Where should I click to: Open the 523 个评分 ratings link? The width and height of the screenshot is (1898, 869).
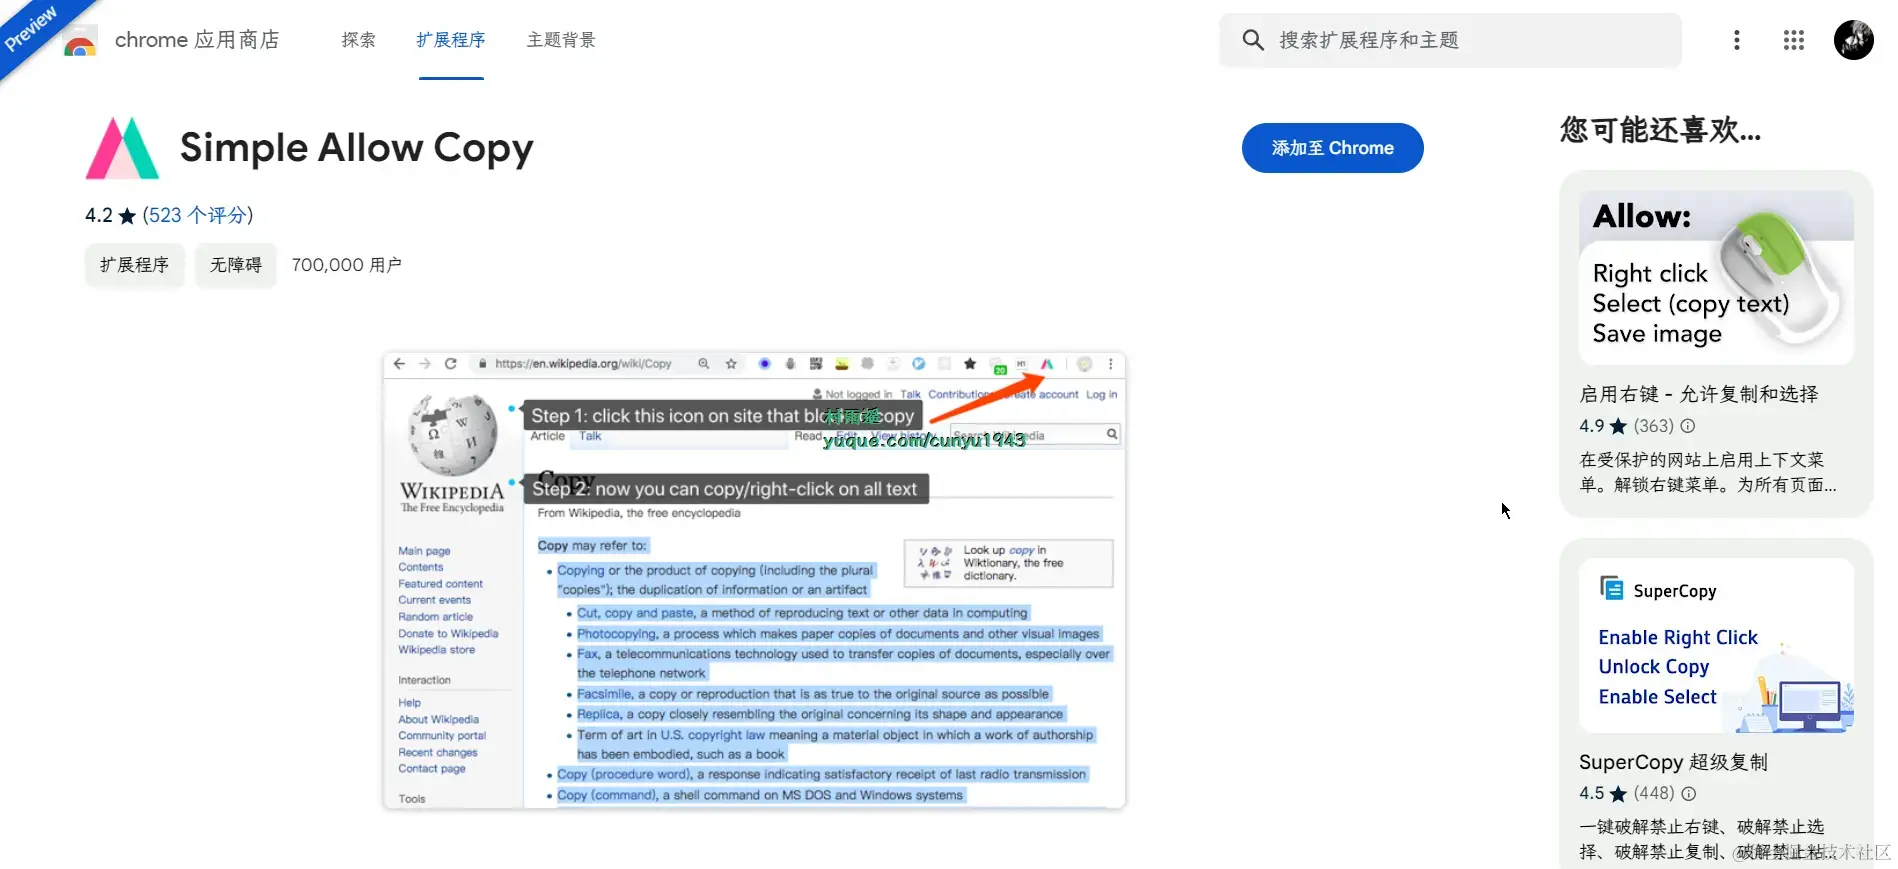pos(198,215)
